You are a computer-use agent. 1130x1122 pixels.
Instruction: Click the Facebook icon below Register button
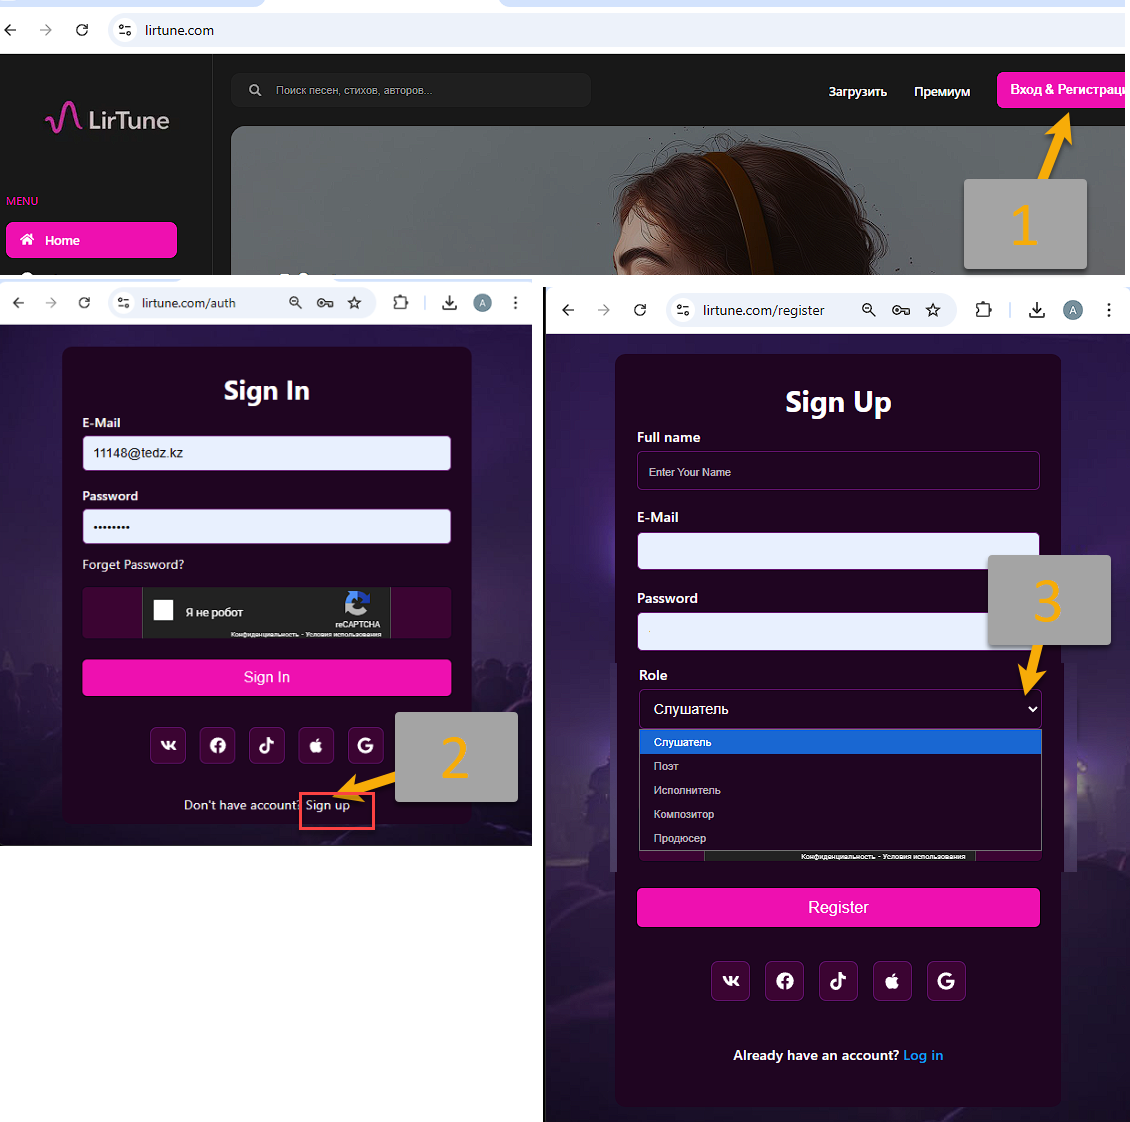[785, 981]
